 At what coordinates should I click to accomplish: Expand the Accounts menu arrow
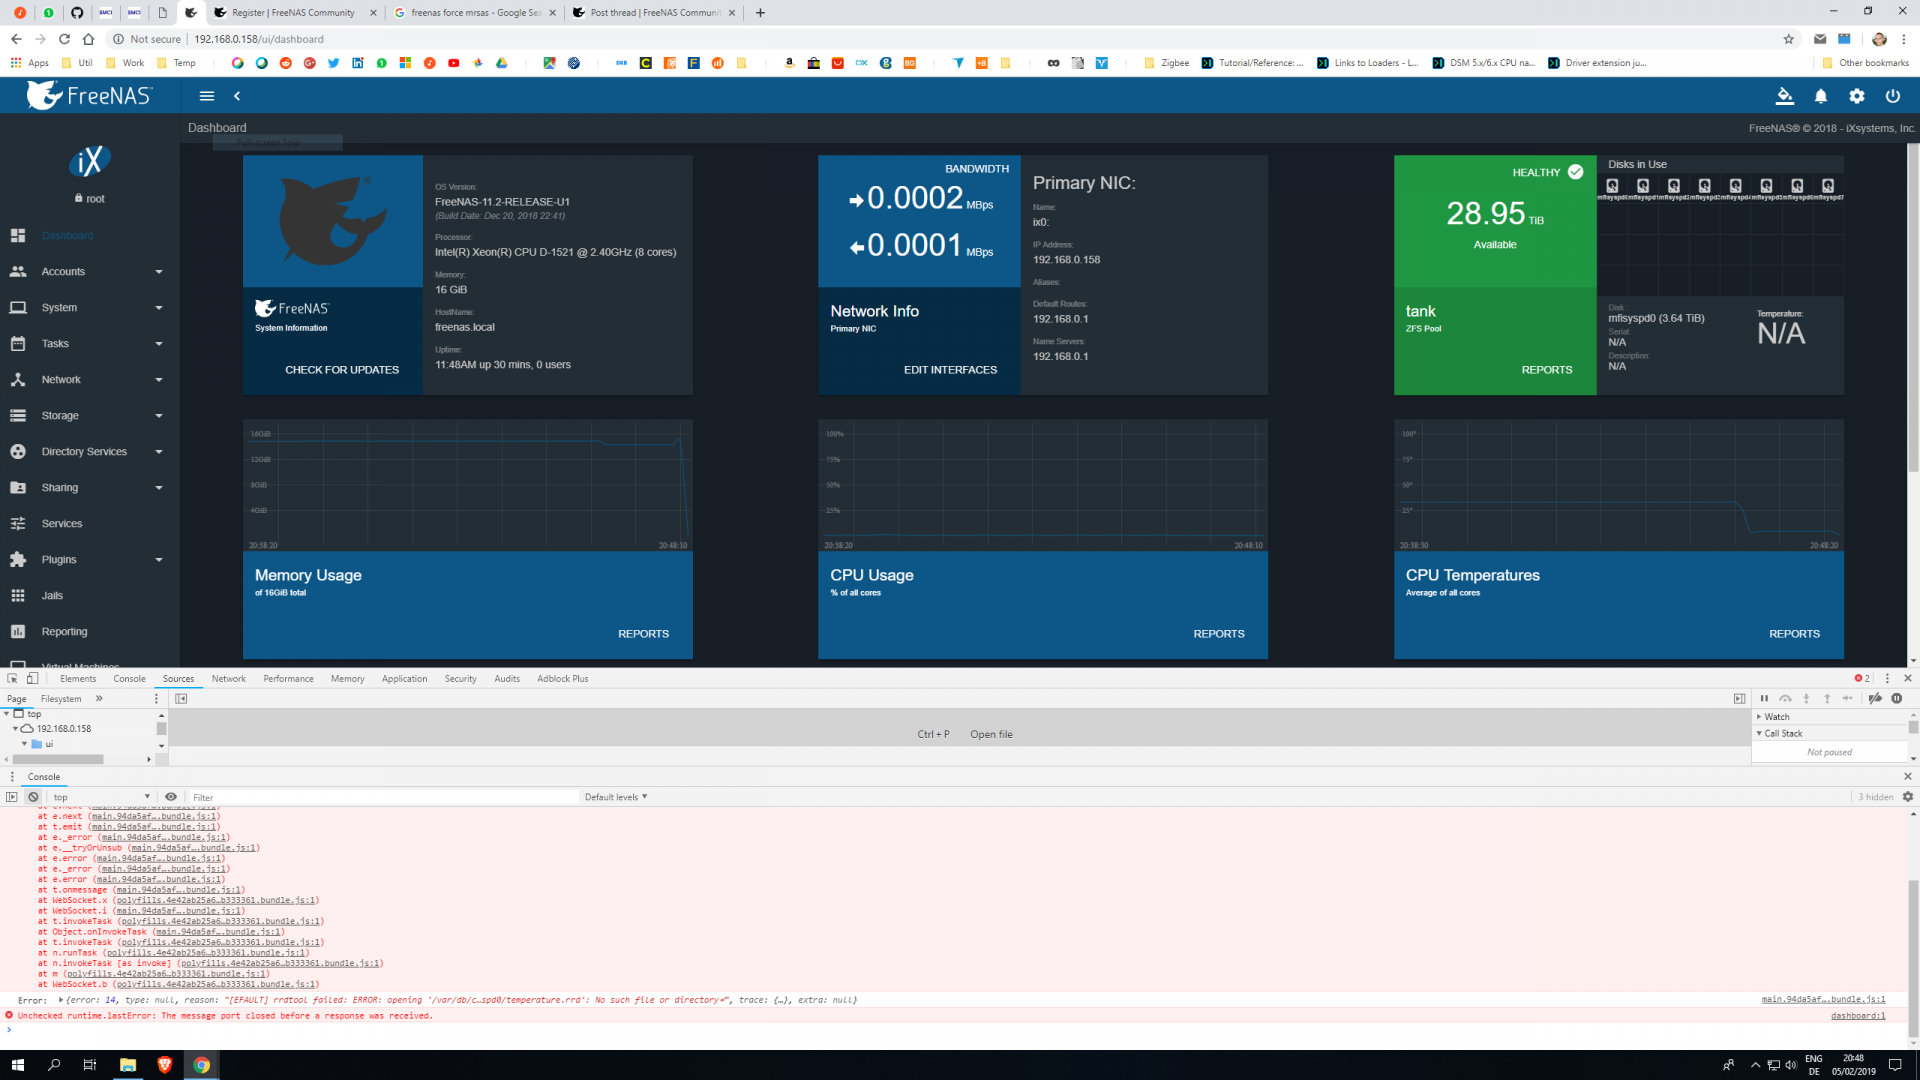pyautogui.click(x=159, y=272)
